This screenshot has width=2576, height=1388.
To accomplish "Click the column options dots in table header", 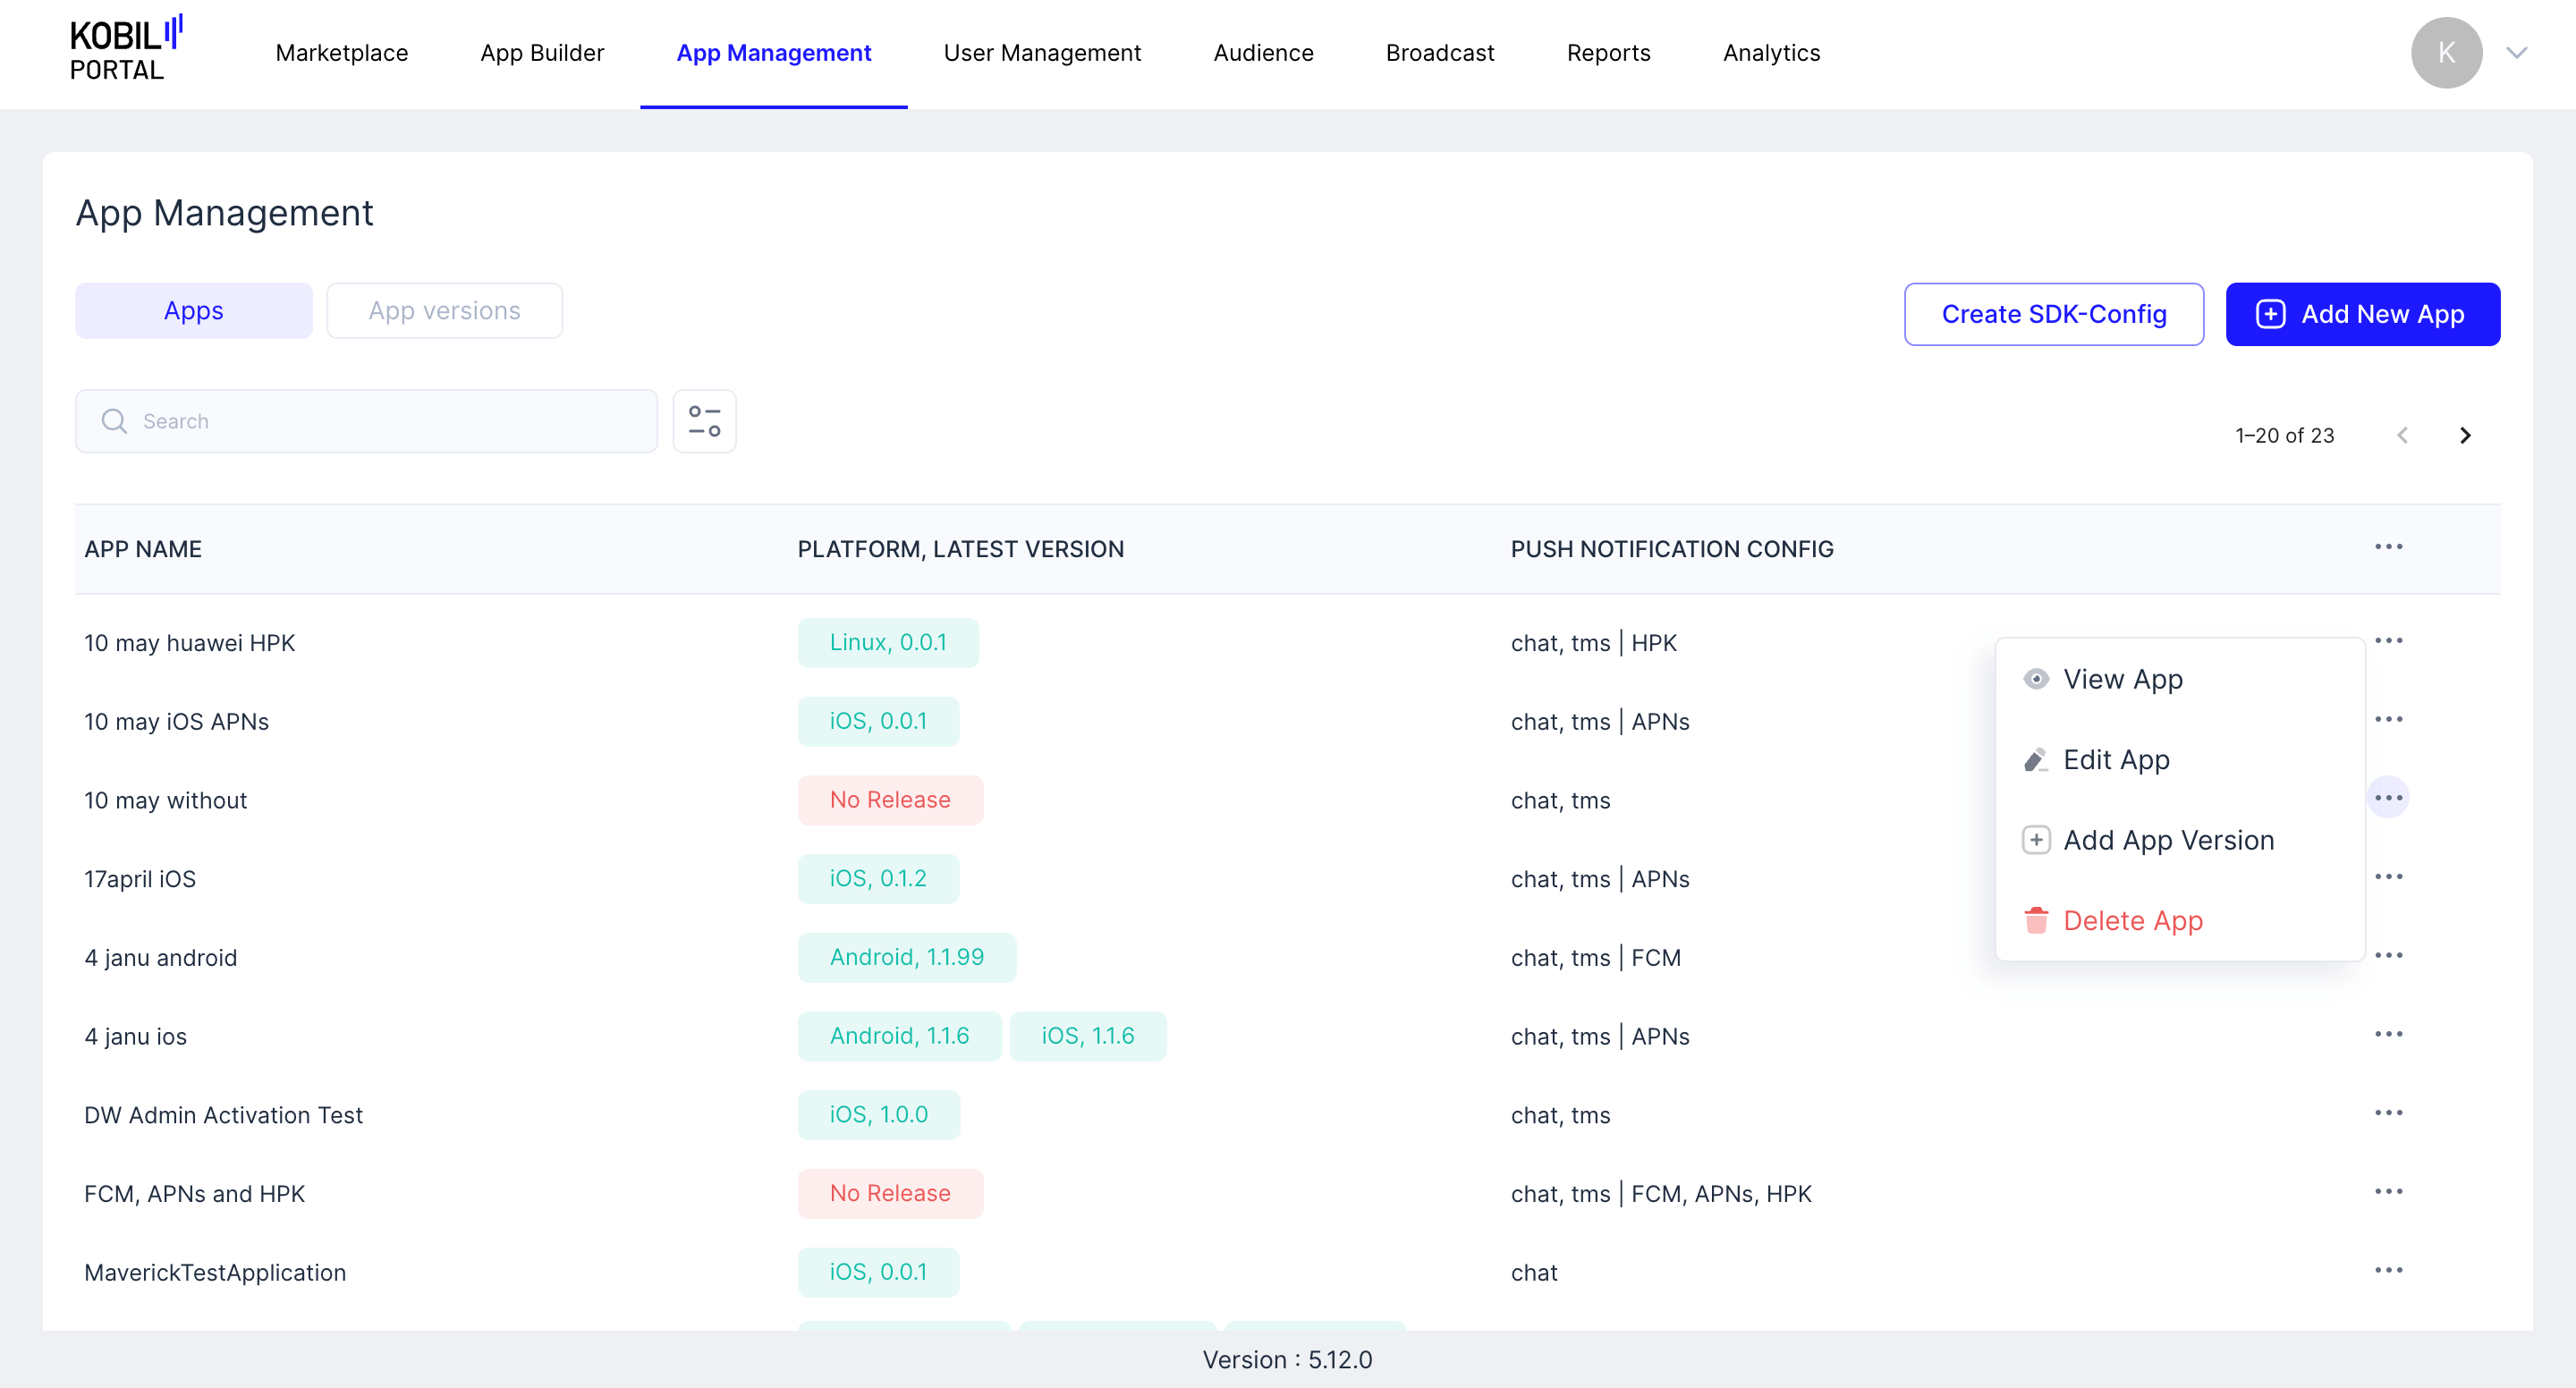I will [x=2388, y=547].
